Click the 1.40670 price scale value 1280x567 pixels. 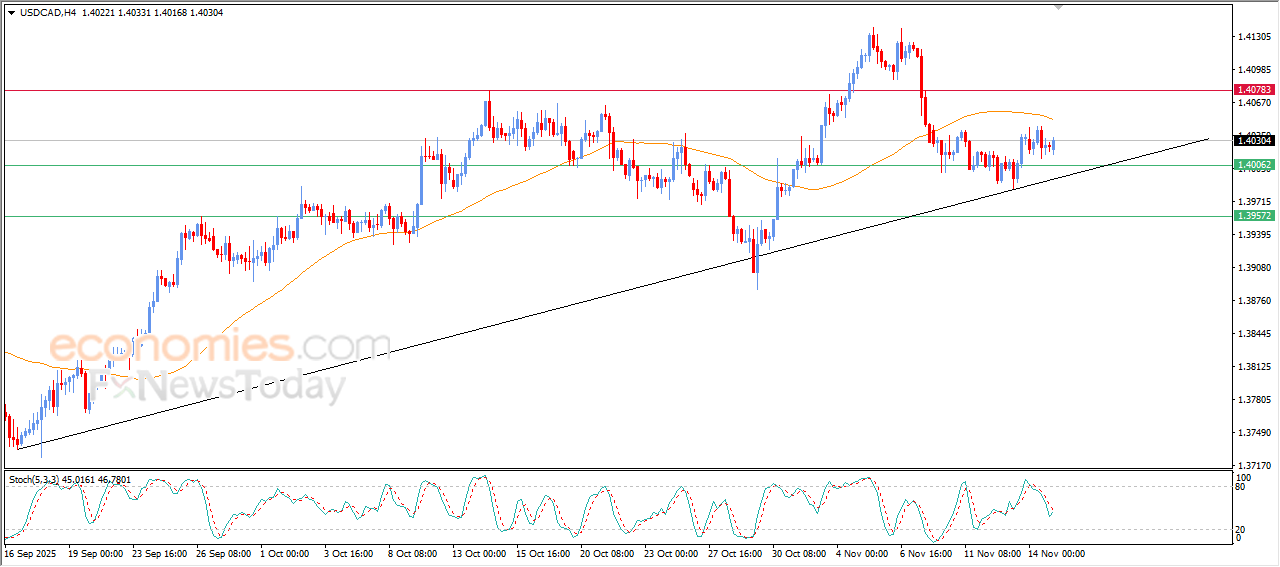pos(1254,103)
